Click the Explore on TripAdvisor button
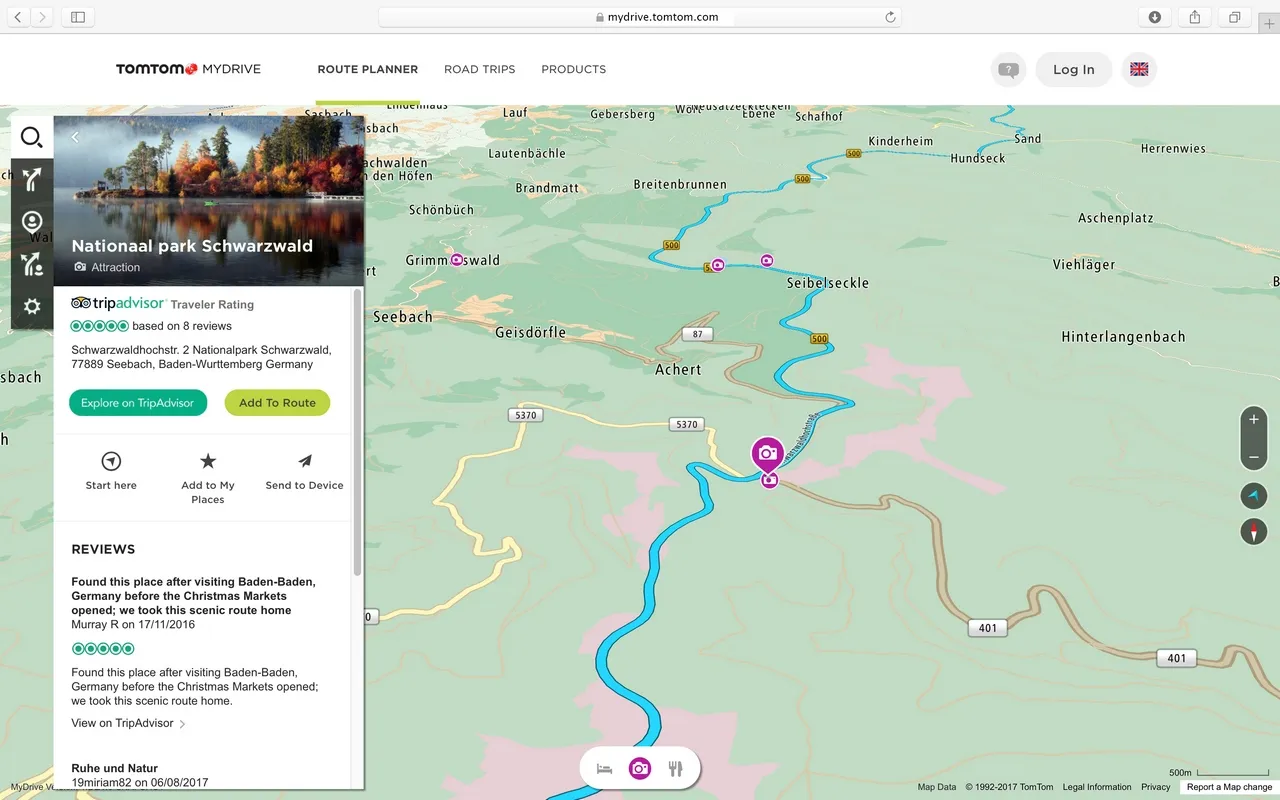The image size is (1280, 800). (x=138, y=402)
